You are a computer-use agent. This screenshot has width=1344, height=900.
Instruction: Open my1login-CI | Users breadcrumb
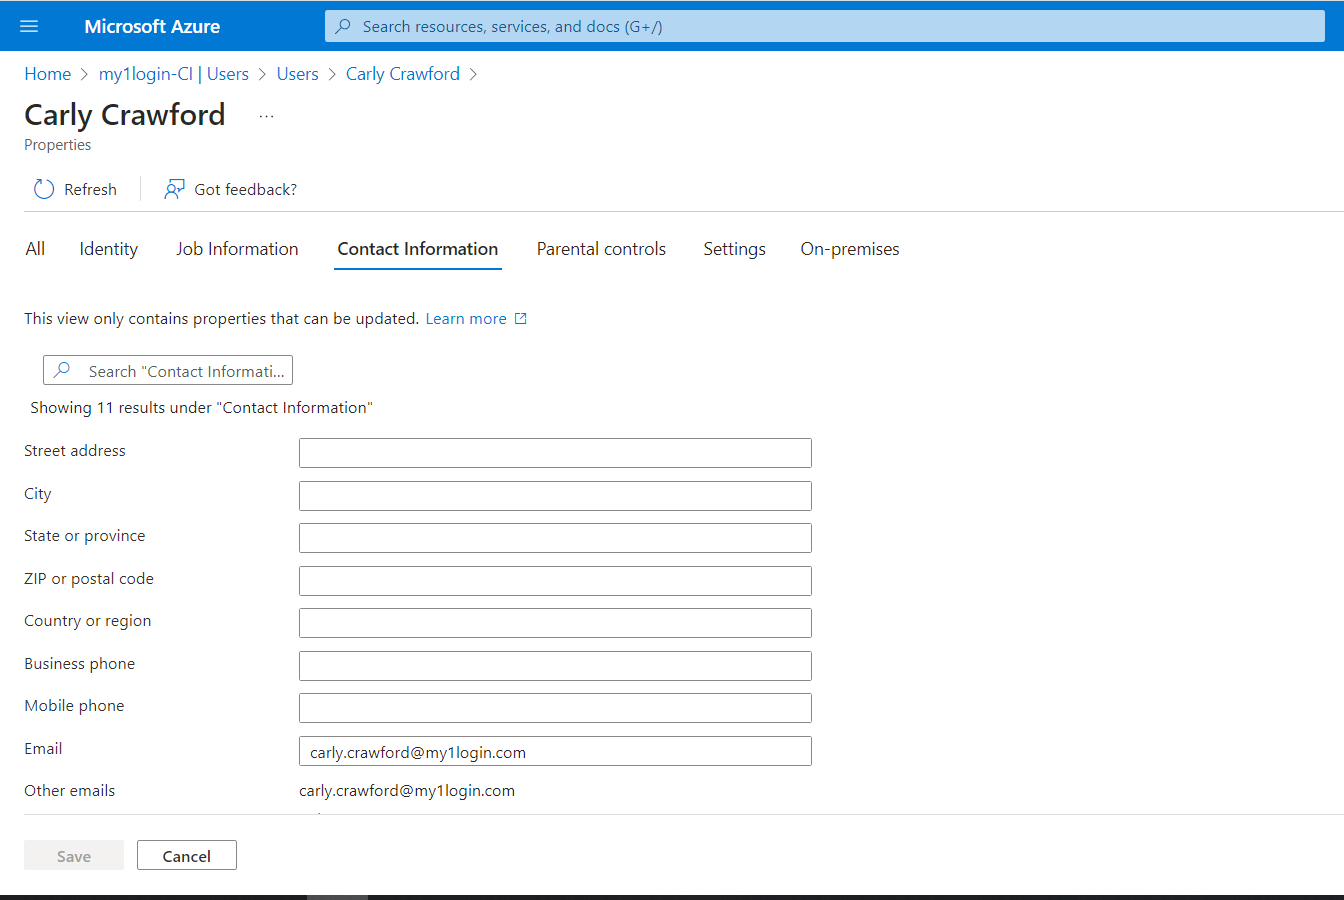(x=173, y=74)
